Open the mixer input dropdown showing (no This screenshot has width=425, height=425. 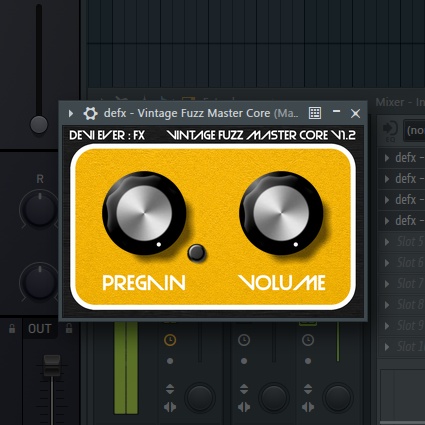tap(414, 130)
